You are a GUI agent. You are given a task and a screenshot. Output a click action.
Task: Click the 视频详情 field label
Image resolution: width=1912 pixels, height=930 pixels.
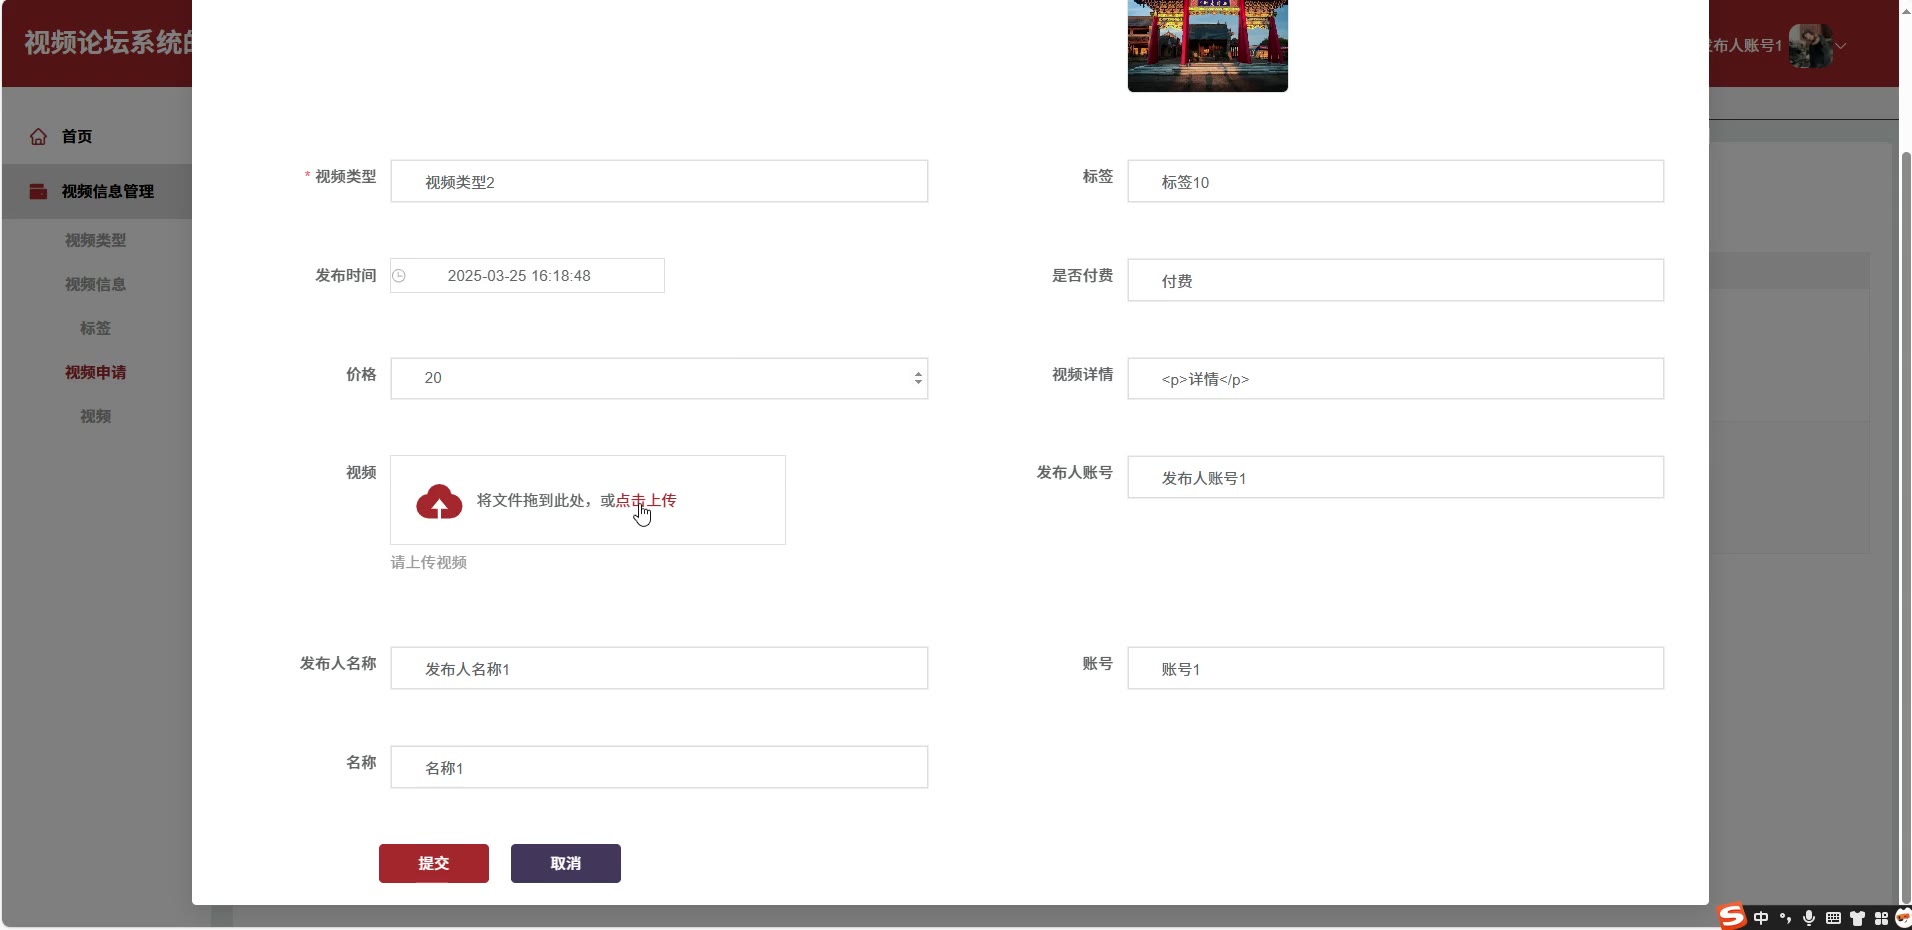(x=1082, y=375)
